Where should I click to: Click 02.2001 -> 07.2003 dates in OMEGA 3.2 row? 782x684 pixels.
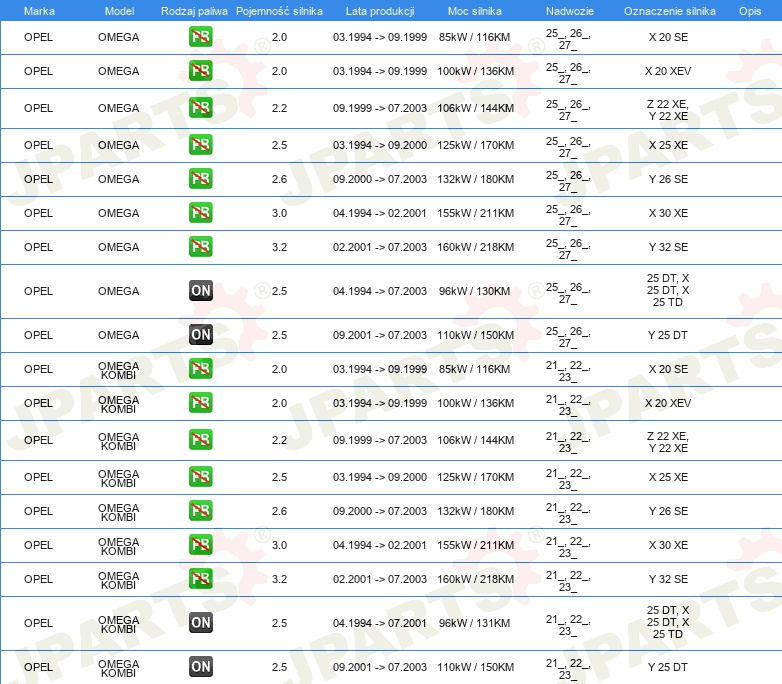[x=380, y=247]
